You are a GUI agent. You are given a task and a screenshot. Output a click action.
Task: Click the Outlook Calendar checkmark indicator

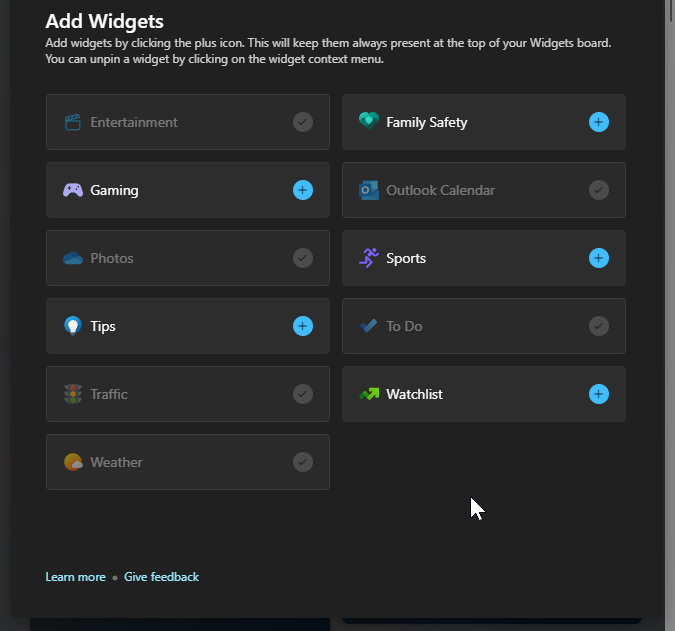pos(599,190)
